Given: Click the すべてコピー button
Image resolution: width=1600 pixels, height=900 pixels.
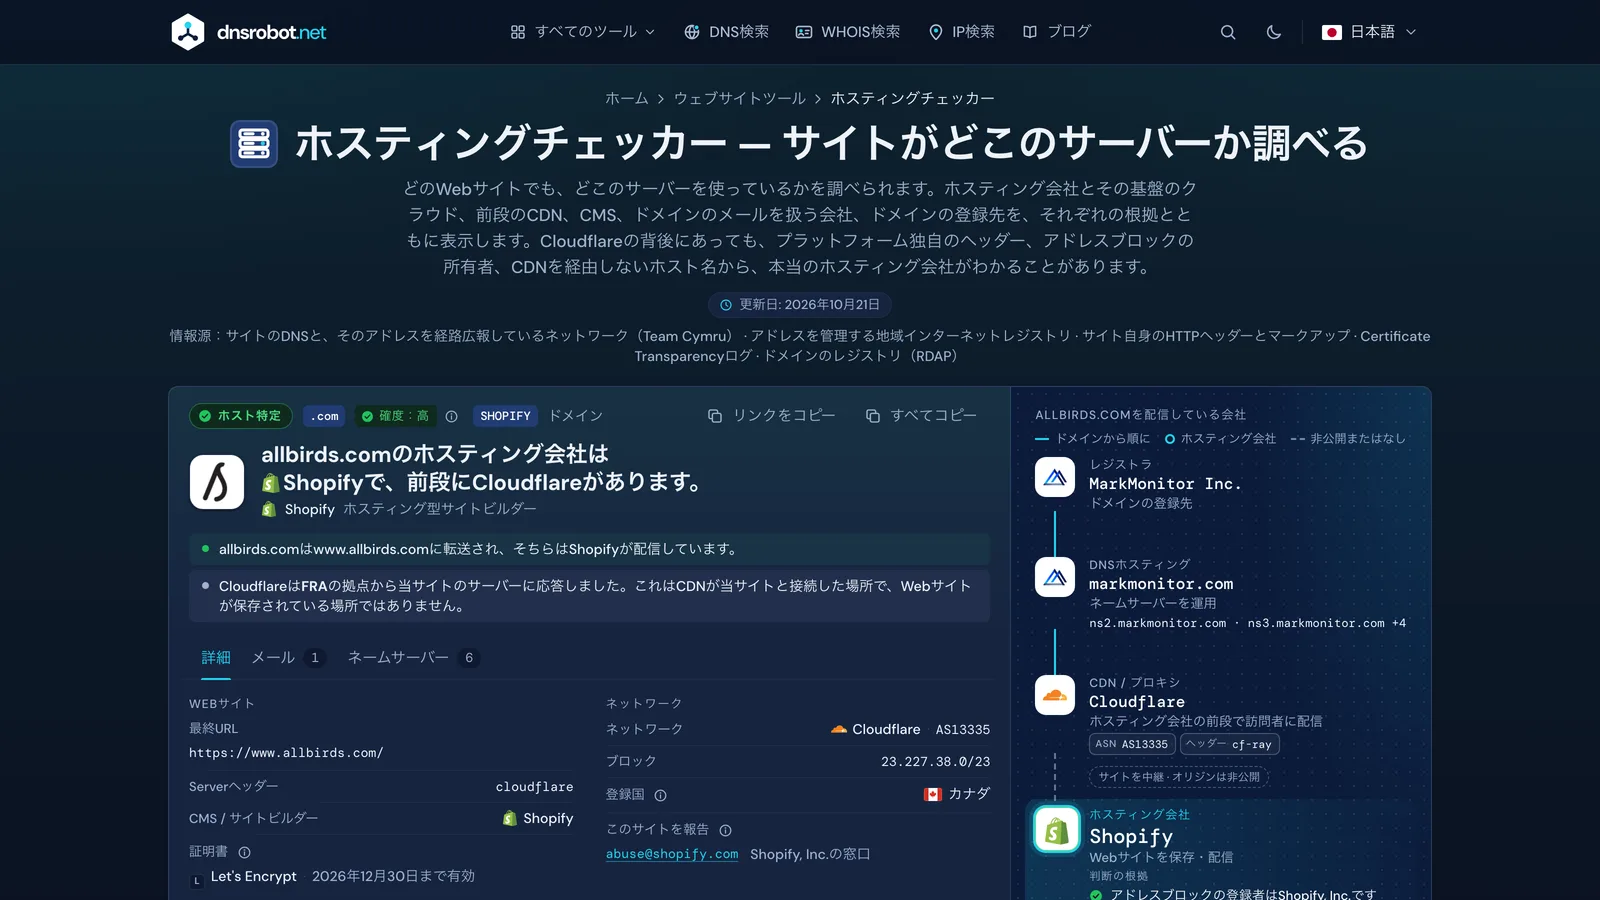Looking at the screenshot, I should (x=921, y=415).
